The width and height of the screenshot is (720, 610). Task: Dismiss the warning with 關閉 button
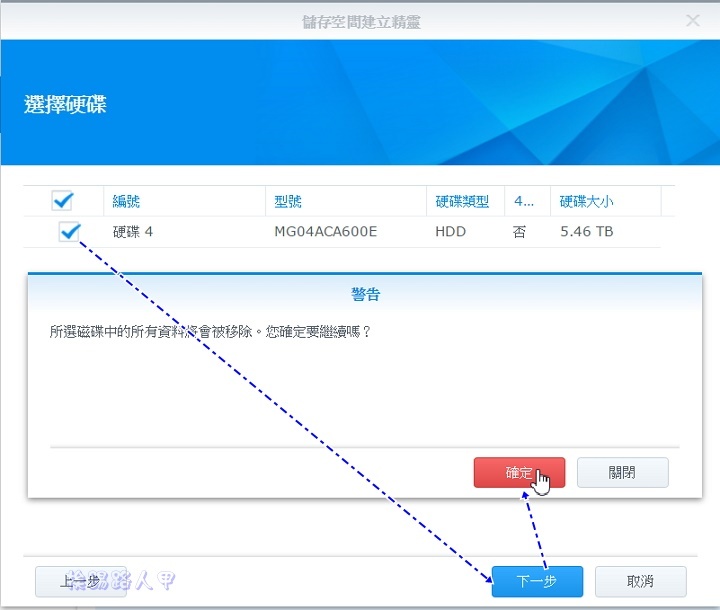point(623,472)
